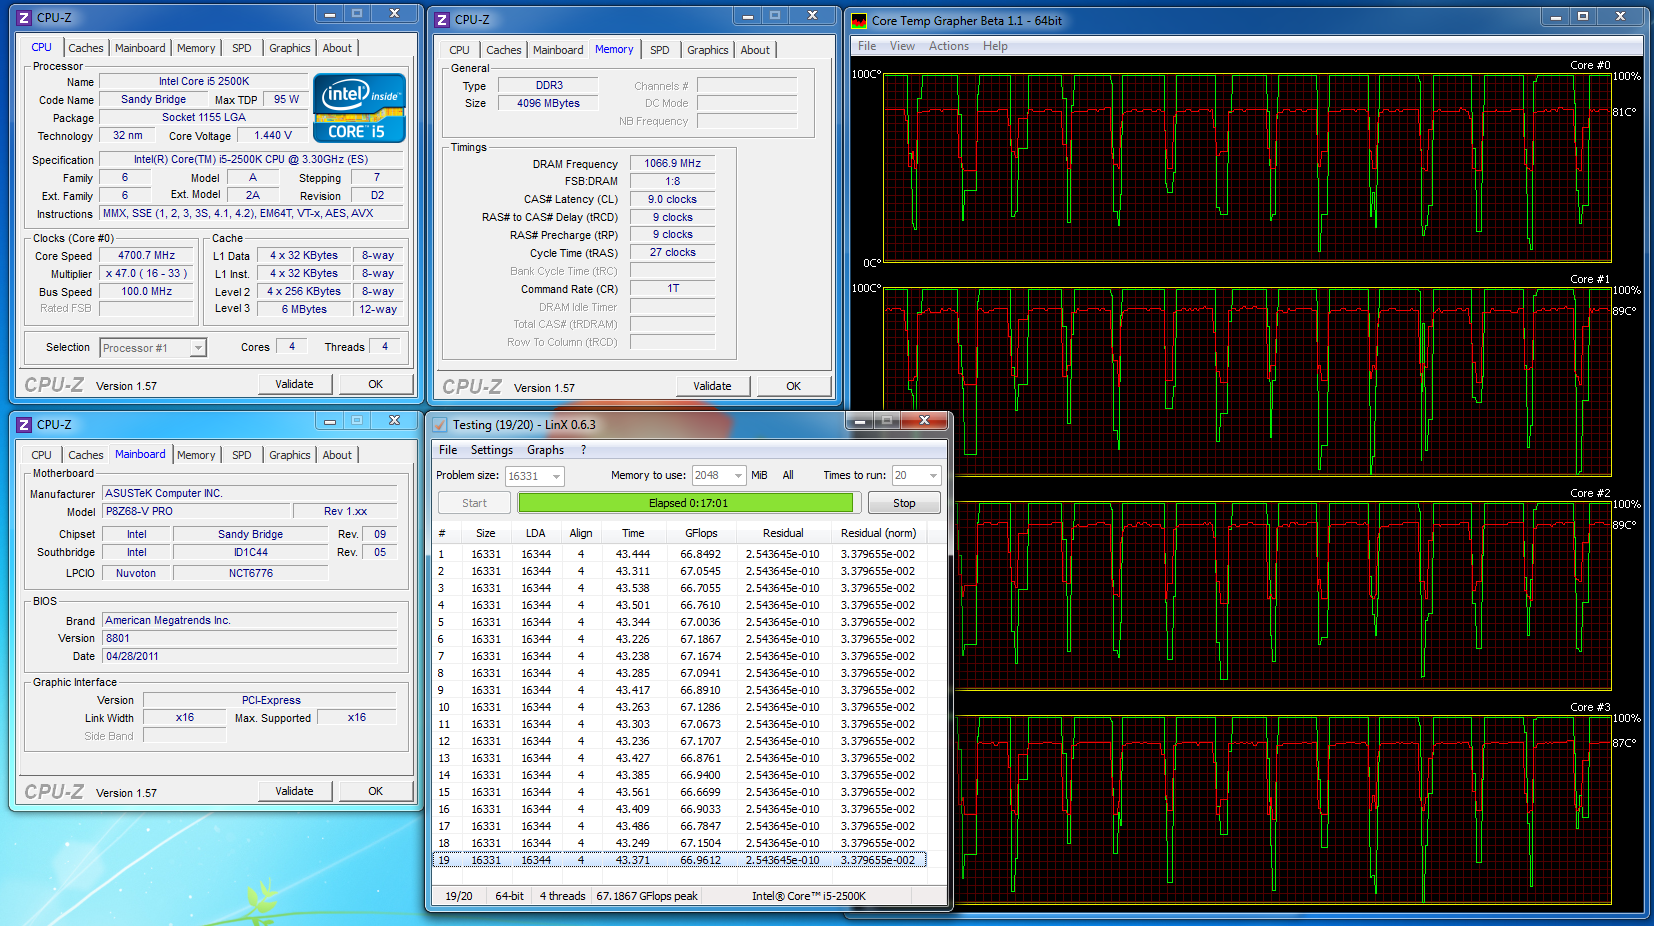Click the LinX elapsed time progress bar
This screenshot has height=926, width=1654.
click(687, 503)
